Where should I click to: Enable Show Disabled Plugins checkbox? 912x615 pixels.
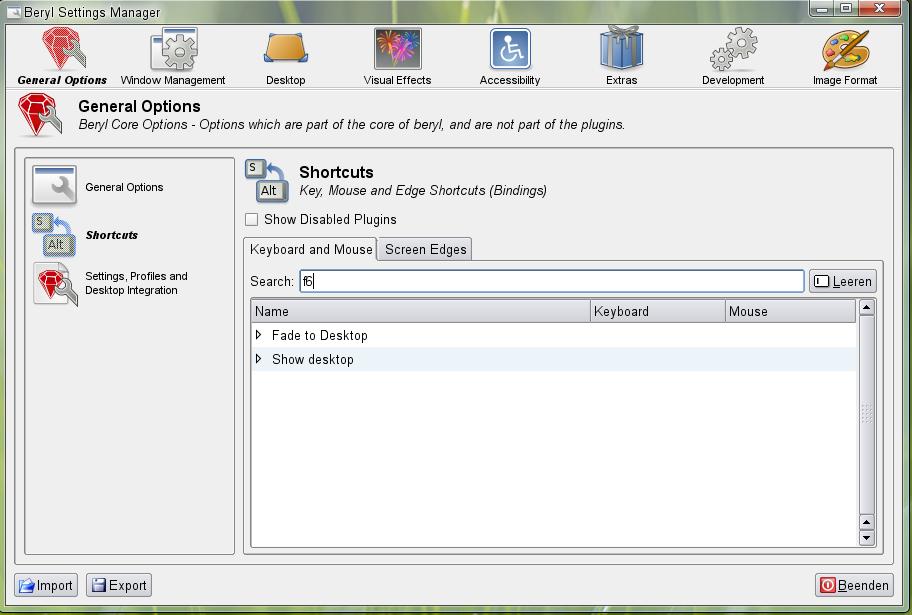click(251, 219)
